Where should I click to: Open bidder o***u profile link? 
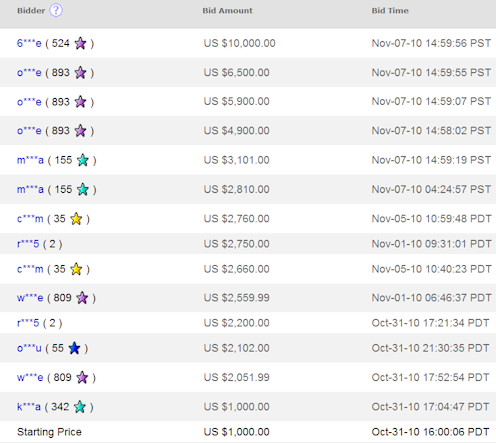[x=29, y=348]
